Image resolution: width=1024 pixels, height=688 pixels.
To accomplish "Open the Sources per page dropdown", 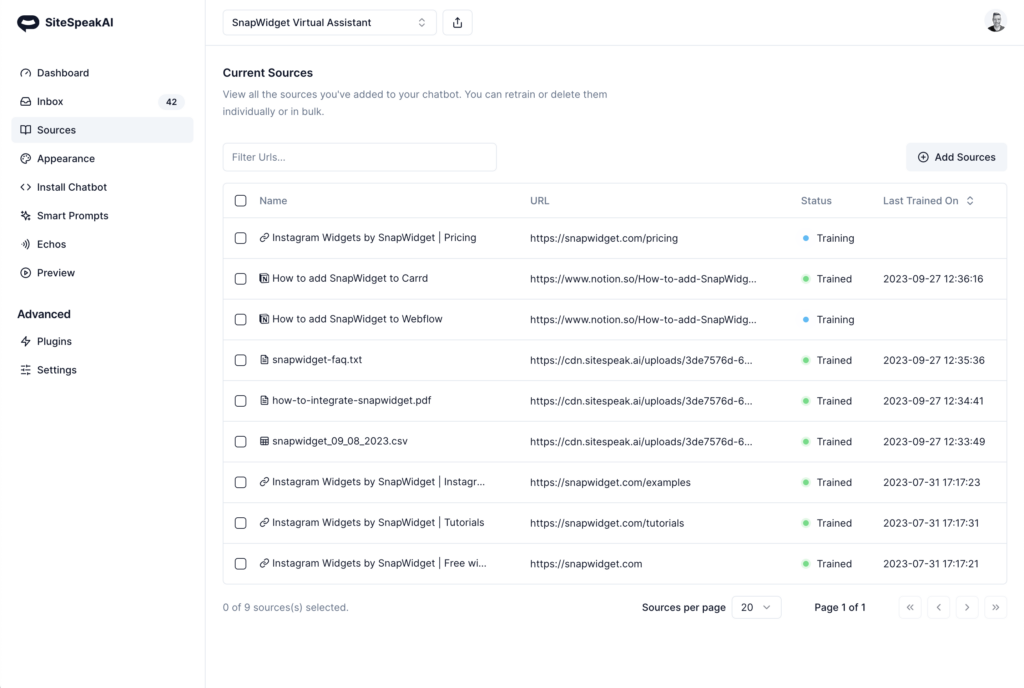I will coord(756,607).
